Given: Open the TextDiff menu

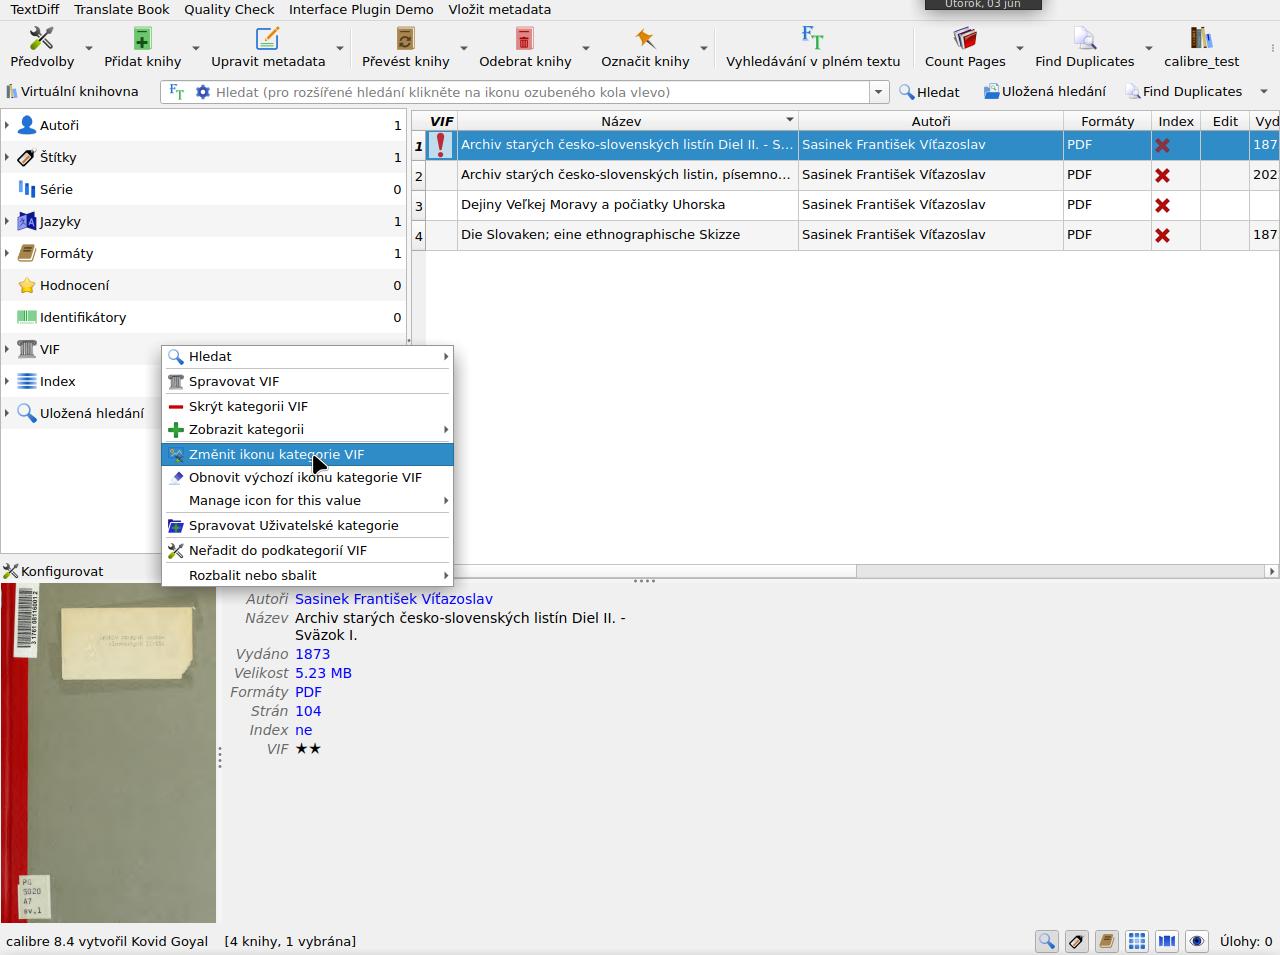Looking at the screenshot, I should click(x=35, y=9).
